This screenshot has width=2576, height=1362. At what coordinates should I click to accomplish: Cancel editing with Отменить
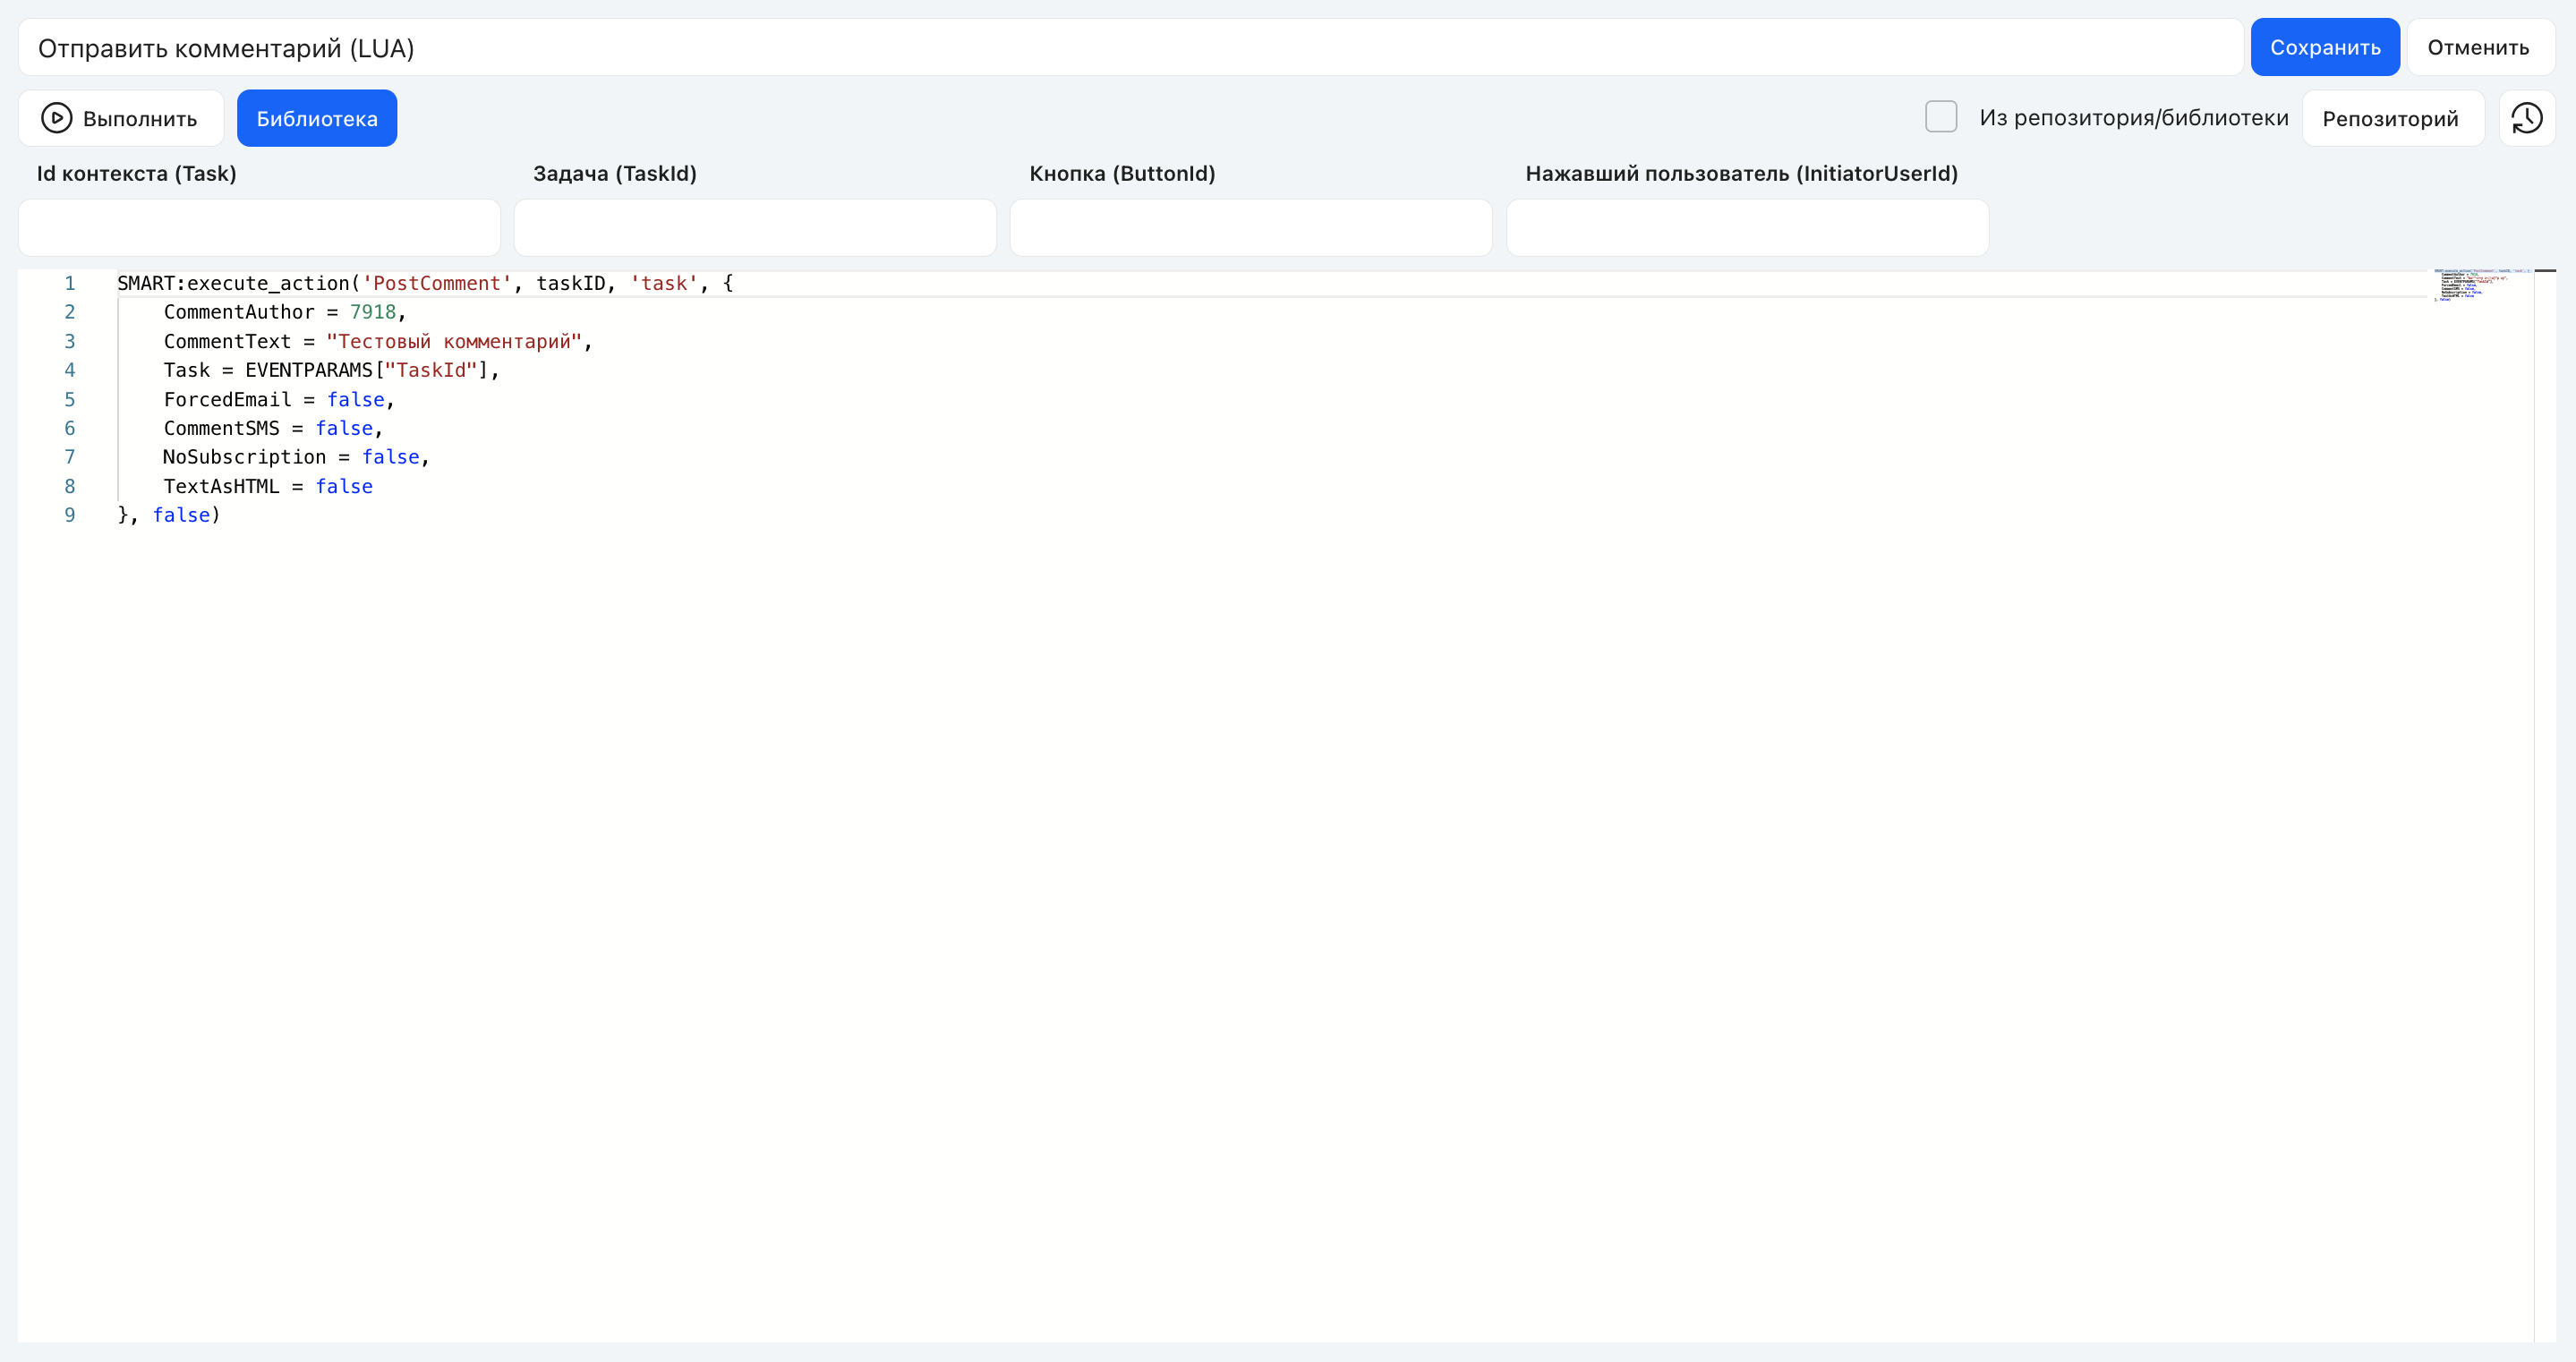tap(2479, 47)
